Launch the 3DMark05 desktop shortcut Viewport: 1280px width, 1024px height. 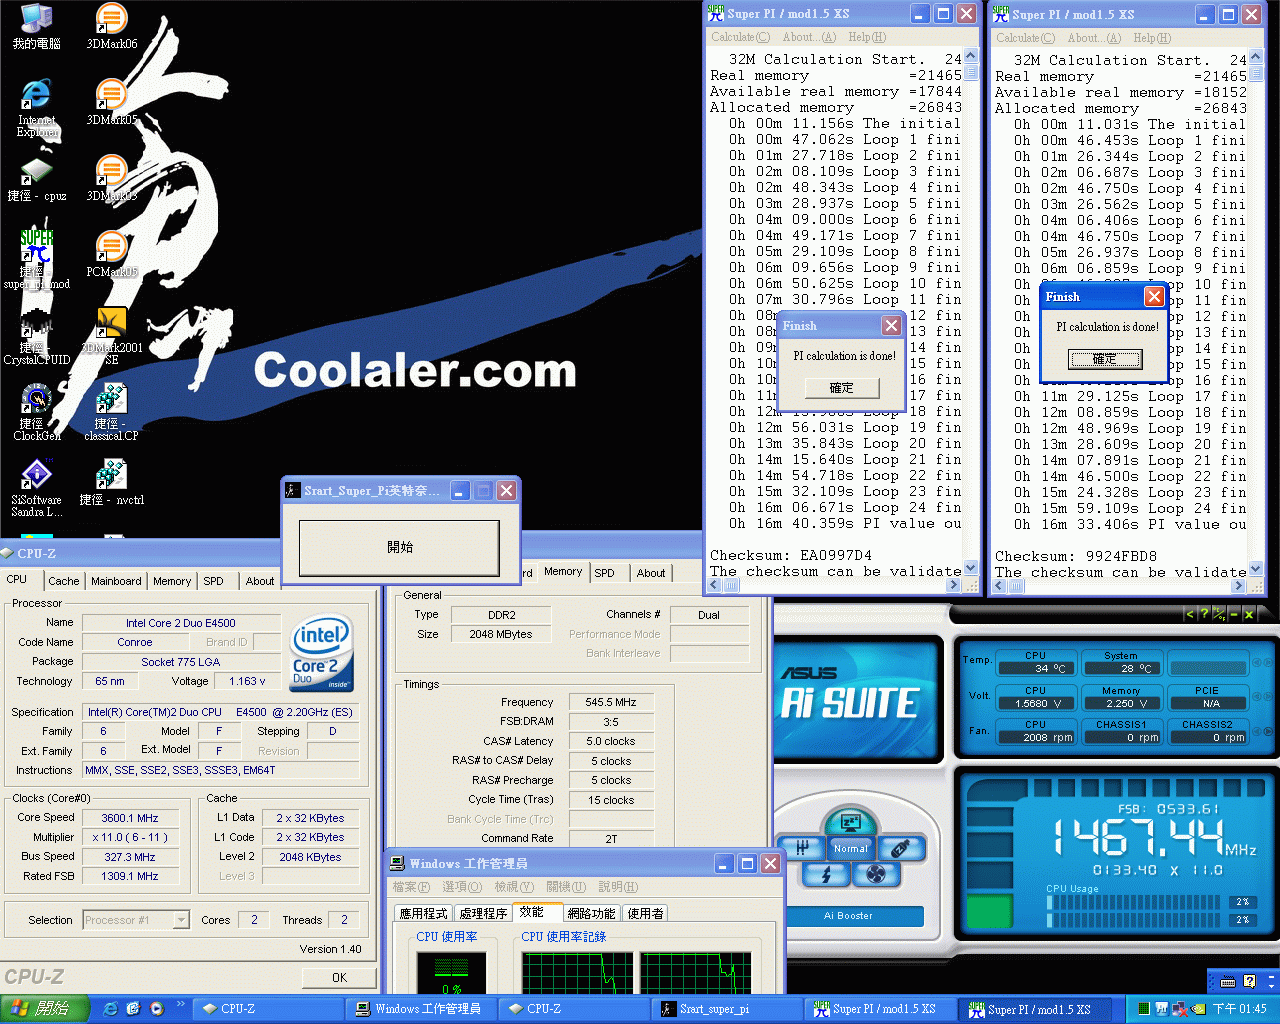tap(111, 103)
